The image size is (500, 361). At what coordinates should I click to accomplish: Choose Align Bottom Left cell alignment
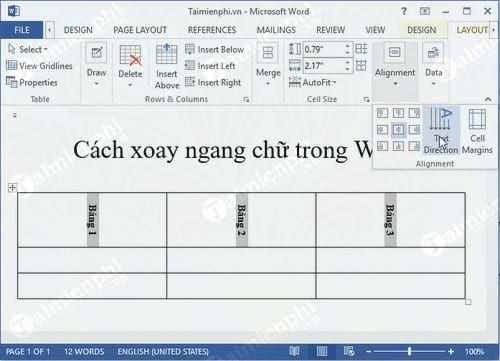[382, 146]
